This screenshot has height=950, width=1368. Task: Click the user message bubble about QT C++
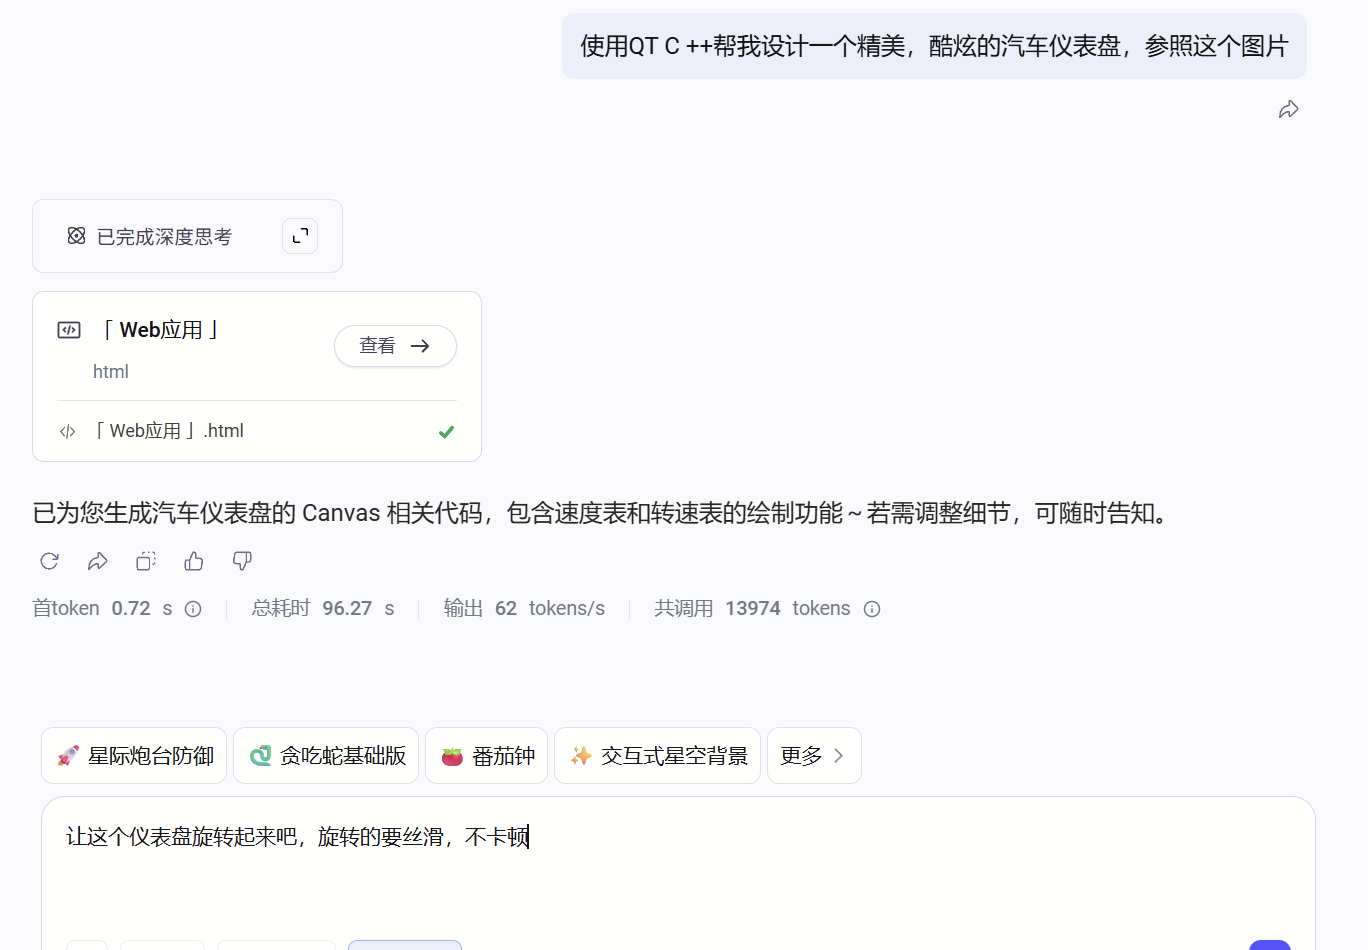[934, 46]
